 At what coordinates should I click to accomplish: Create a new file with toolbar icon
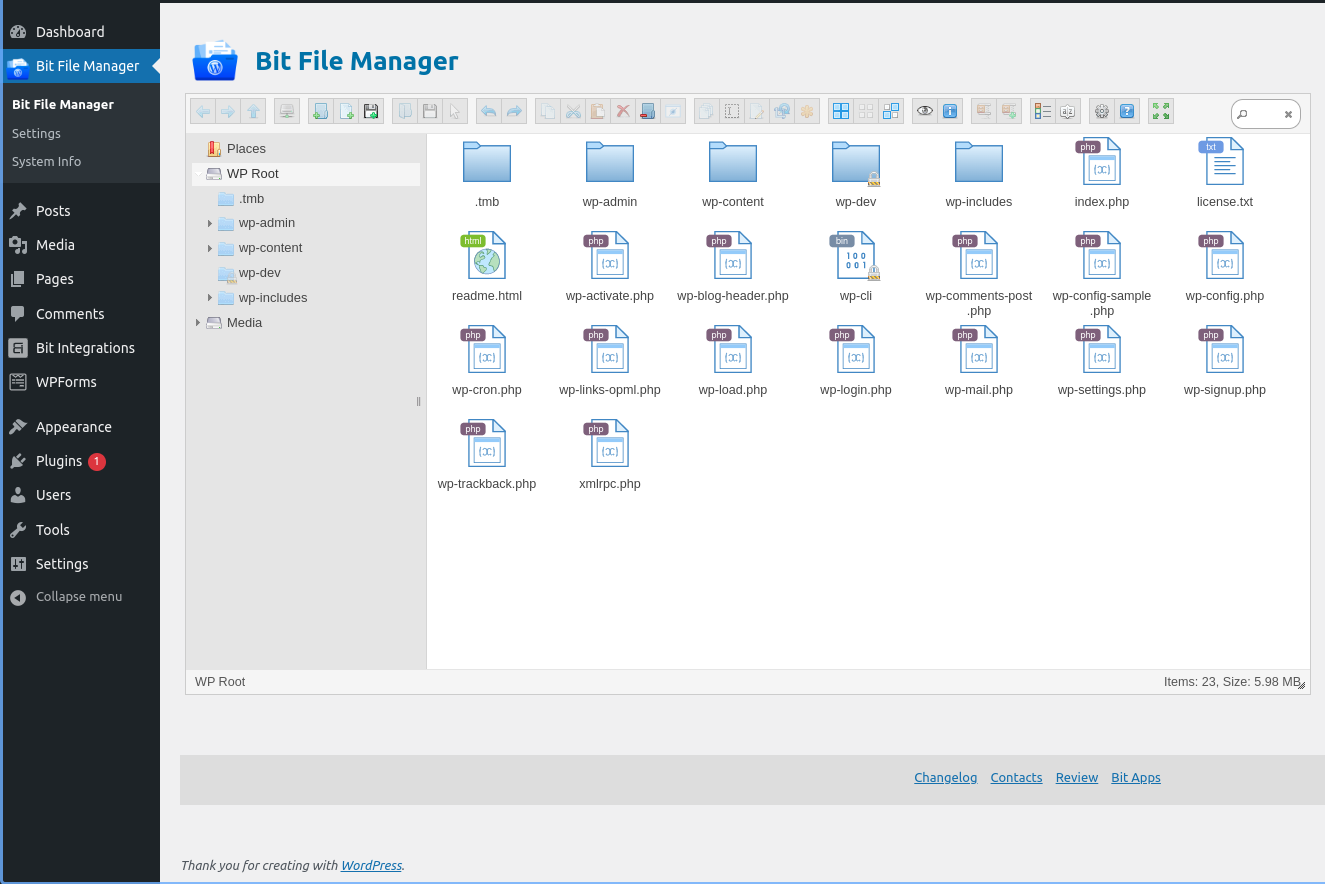[346, 111]
